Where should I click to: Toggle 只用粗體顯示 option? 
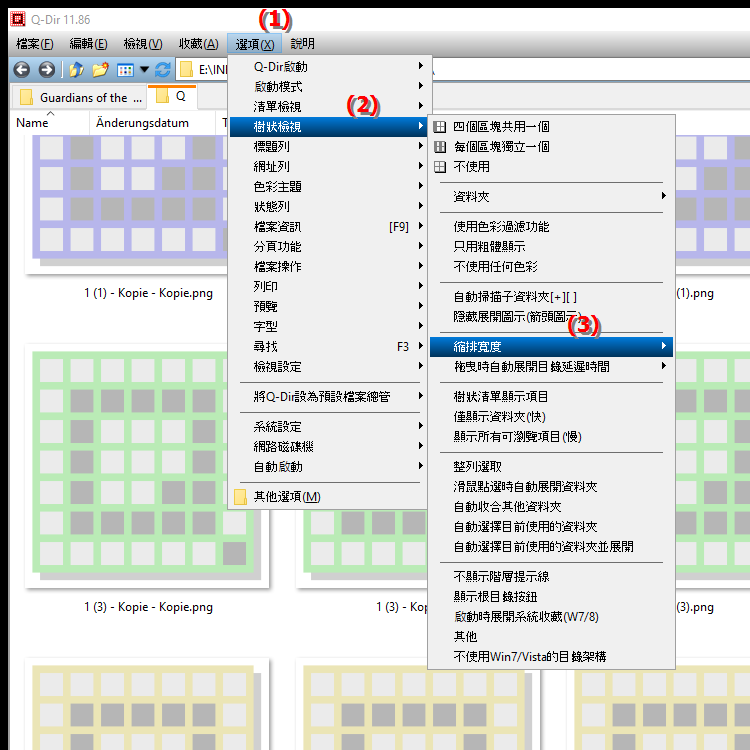[x=551, y=247]
